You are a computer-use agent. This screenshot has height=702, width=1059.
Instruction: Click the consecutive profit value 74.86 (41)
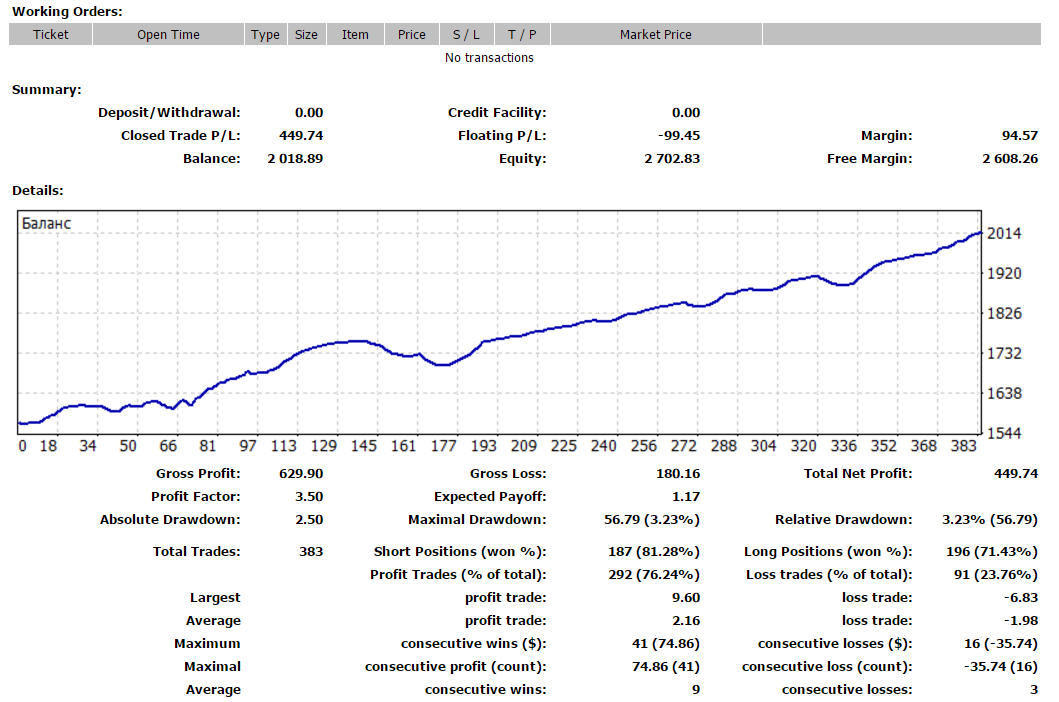pyautogui.click(x=666, y=666)
